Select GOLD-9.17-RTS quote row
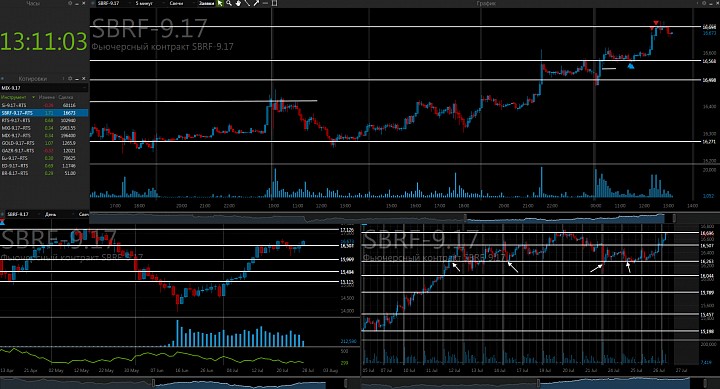This screenshot has width=720, height=389. (45, 143)
